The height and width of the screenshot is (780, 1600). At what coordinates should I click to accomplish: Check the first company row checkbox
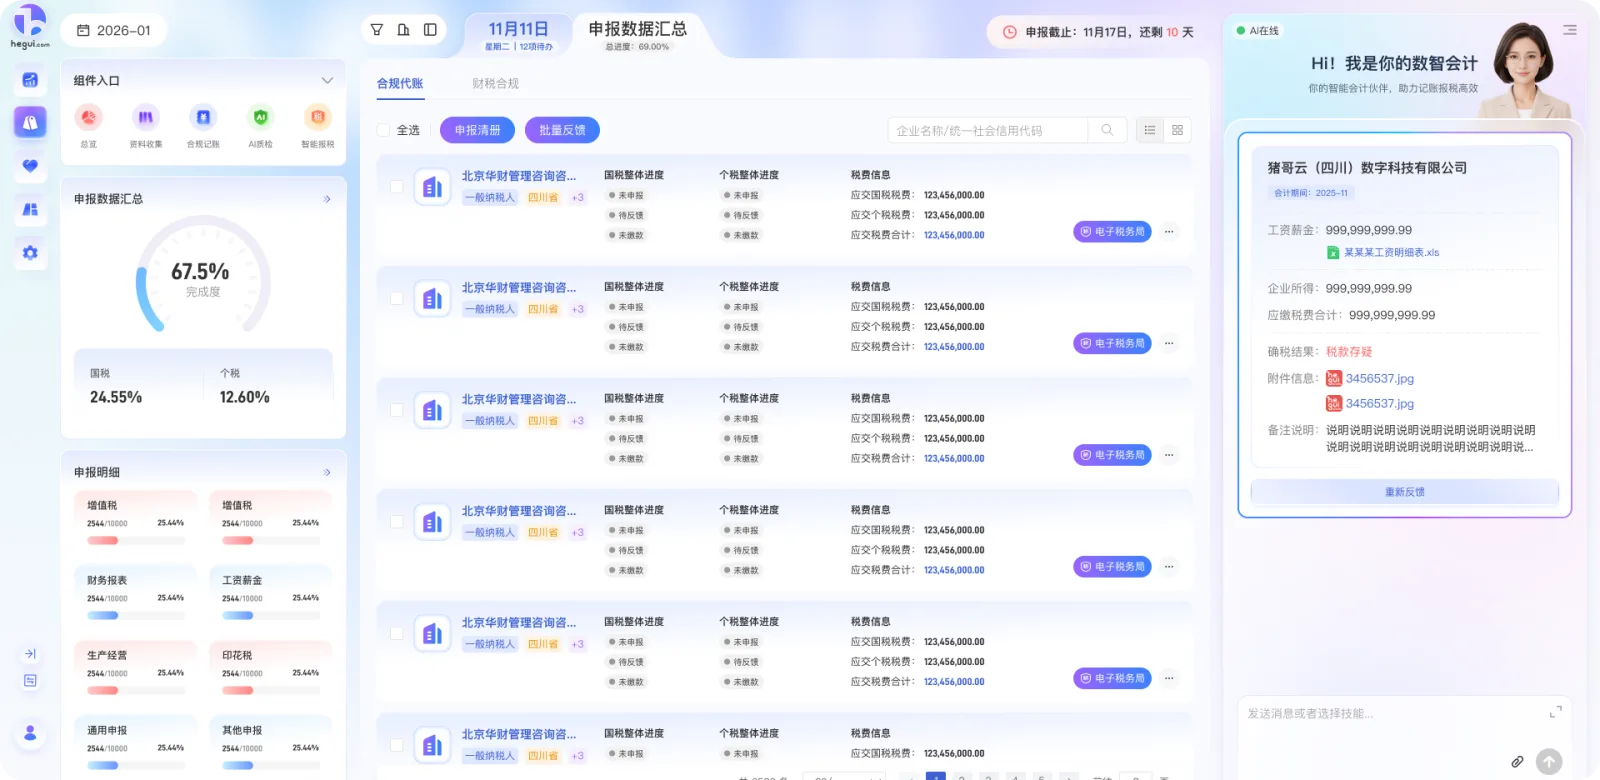coord(397,187)
